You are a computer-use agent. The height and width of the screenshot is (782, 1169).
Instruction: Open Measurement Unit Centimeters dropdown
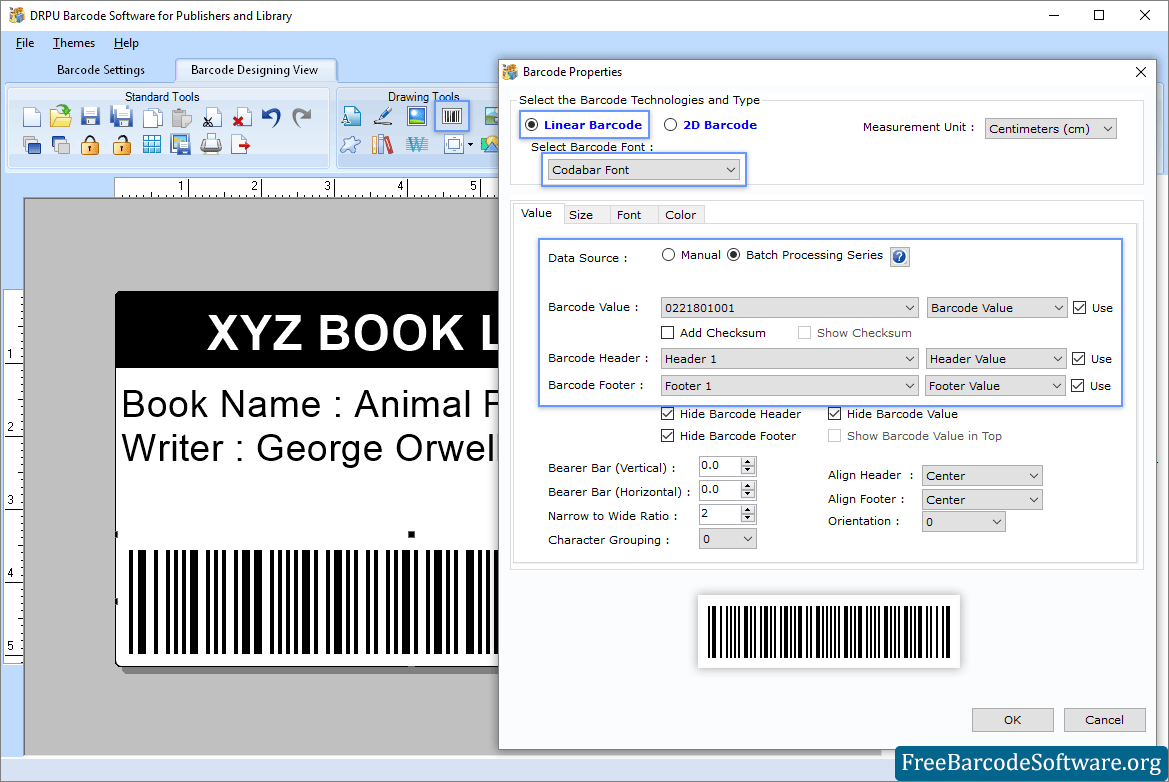pyautogui.click(x=1050, y=128)
